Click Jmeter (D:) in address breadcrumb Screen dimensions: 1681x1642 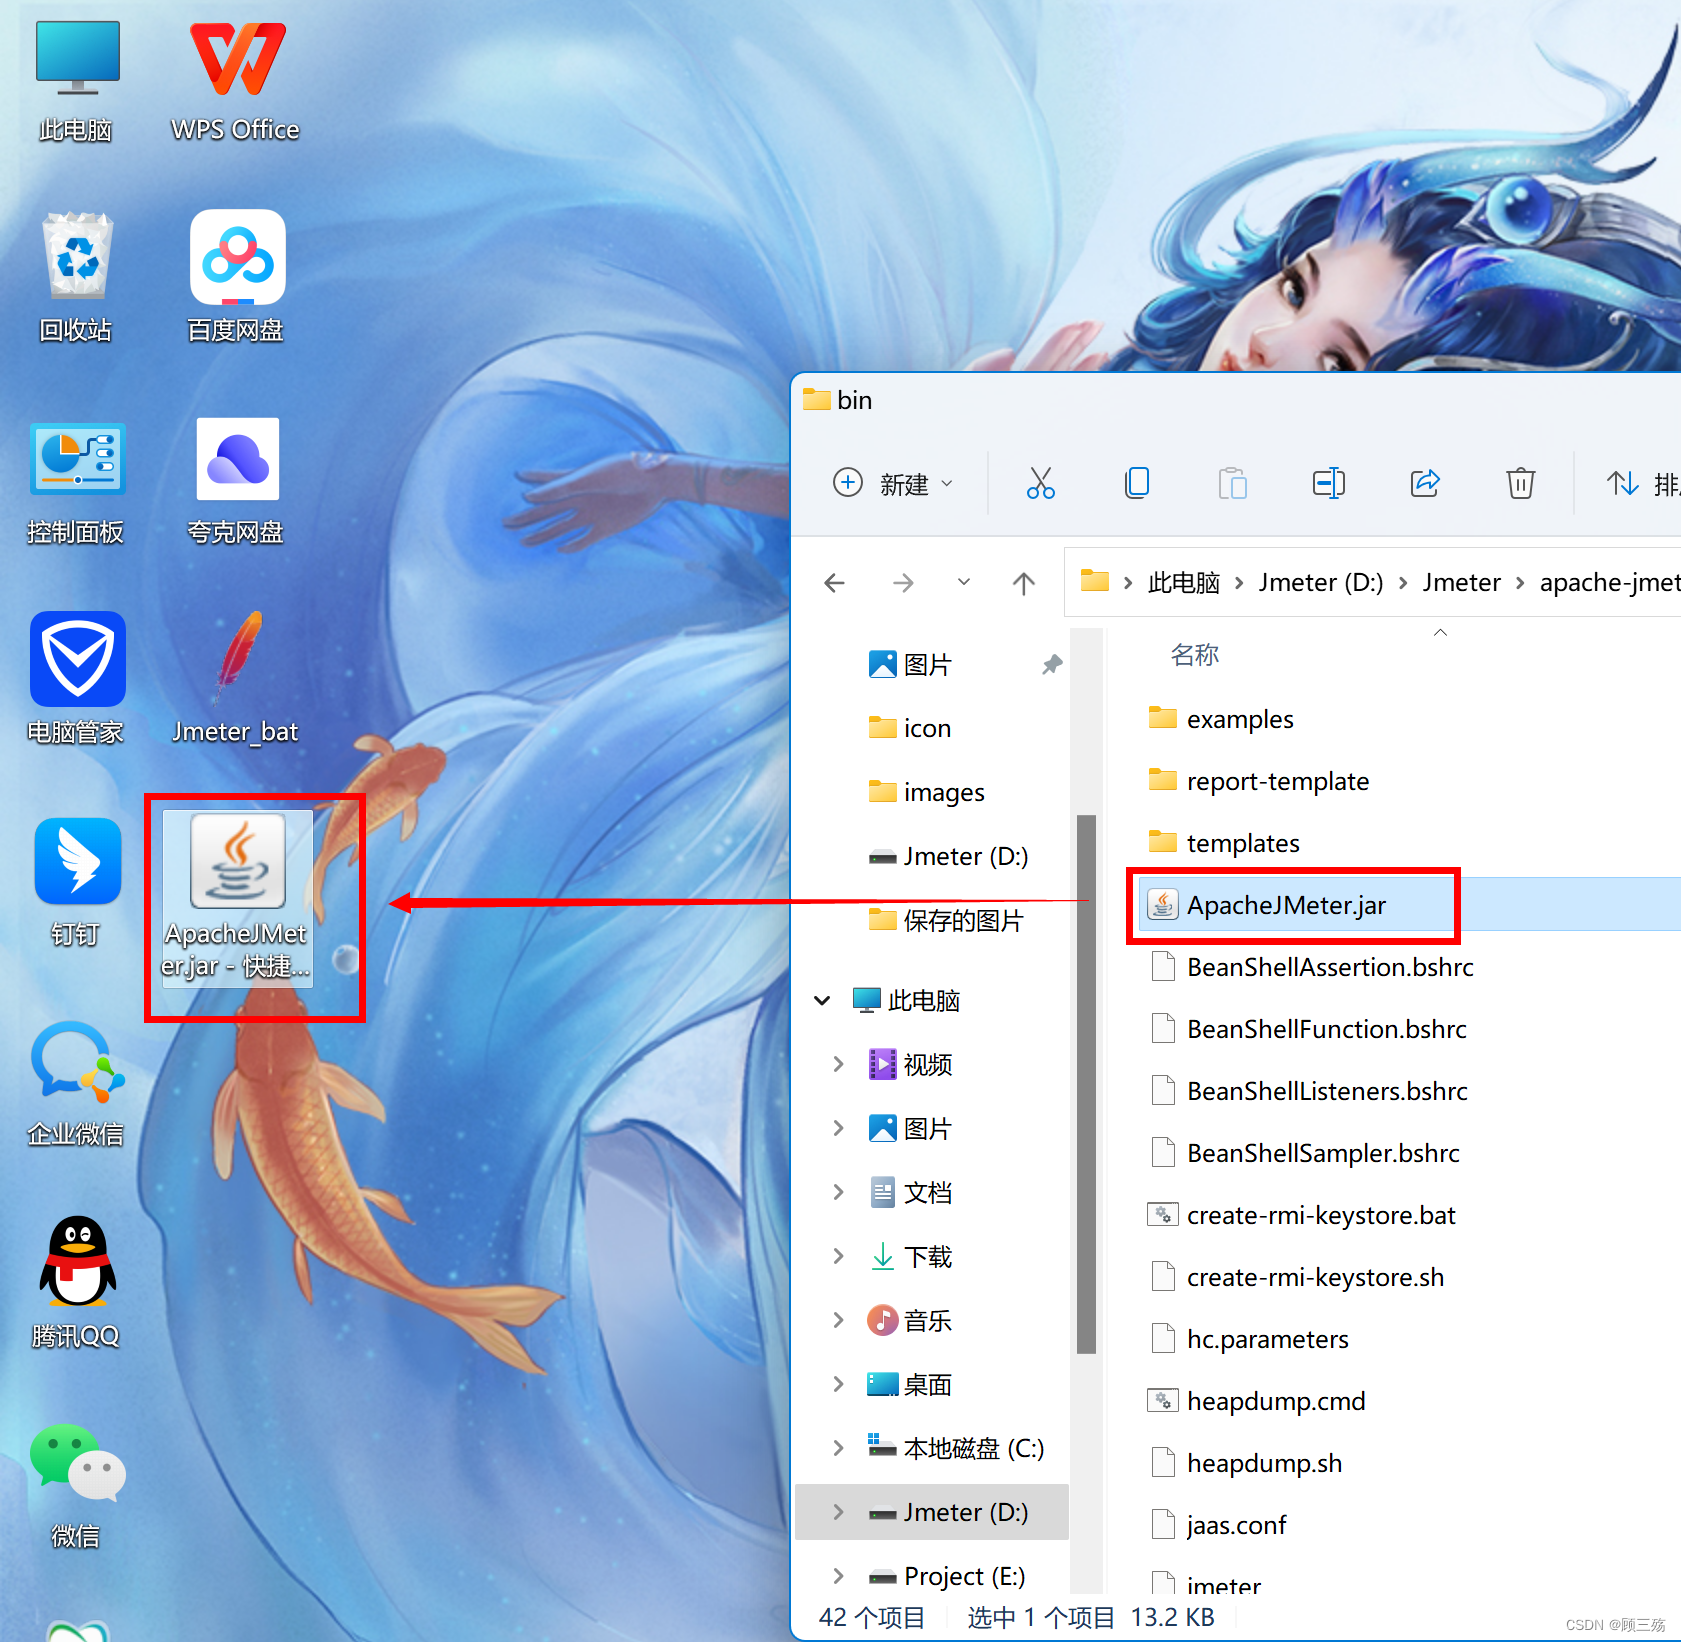[x=1321, y=582]
